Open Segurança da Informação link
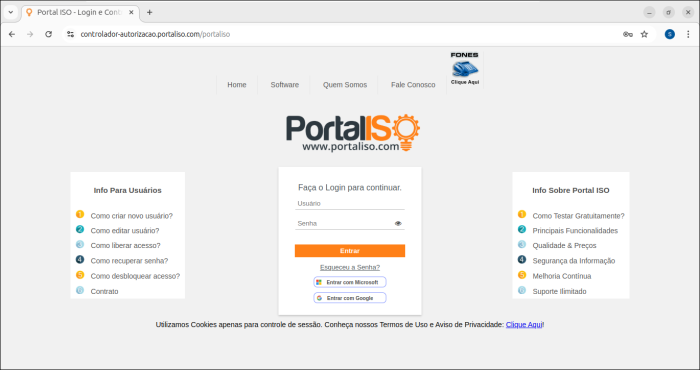The width and height of the screenshot is (700, 370). coord(574,261)
